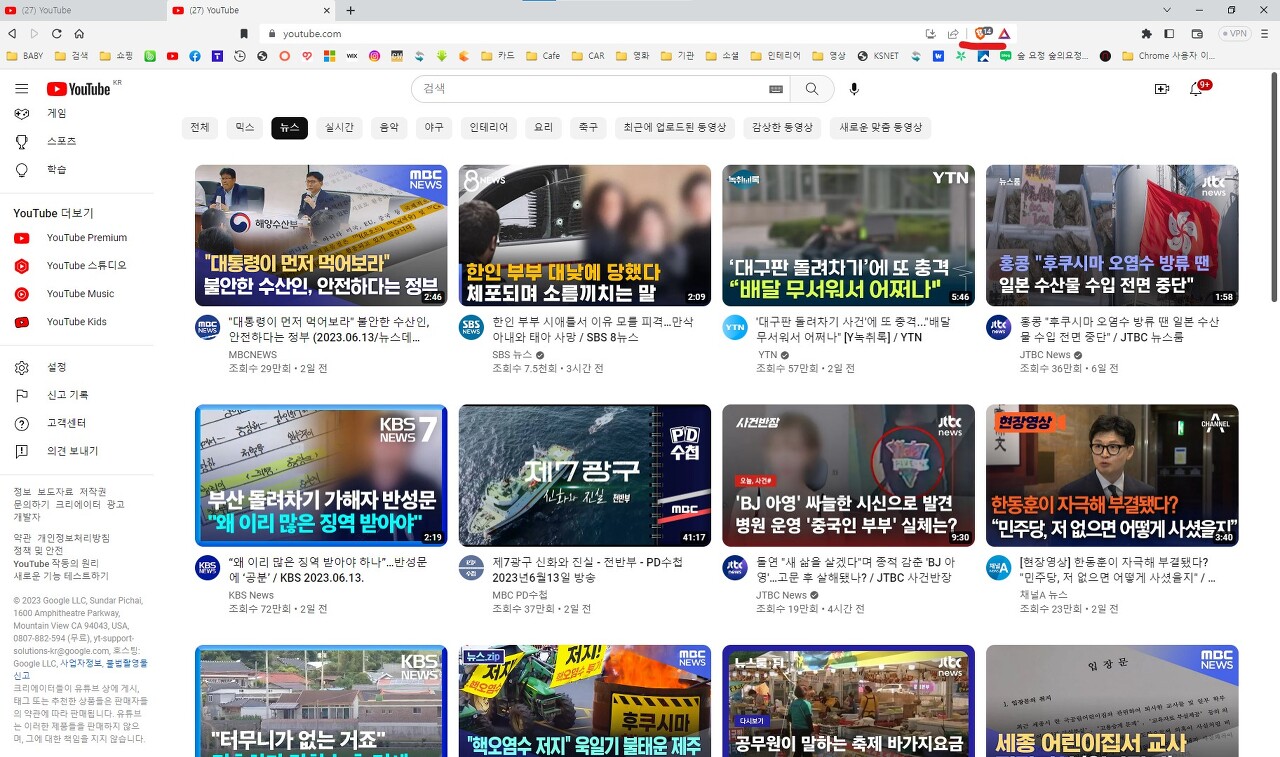Viewport: 1280px width, 757px height.
Task: Click MBC NEWS channel avatar
Action: pos(208,327)
